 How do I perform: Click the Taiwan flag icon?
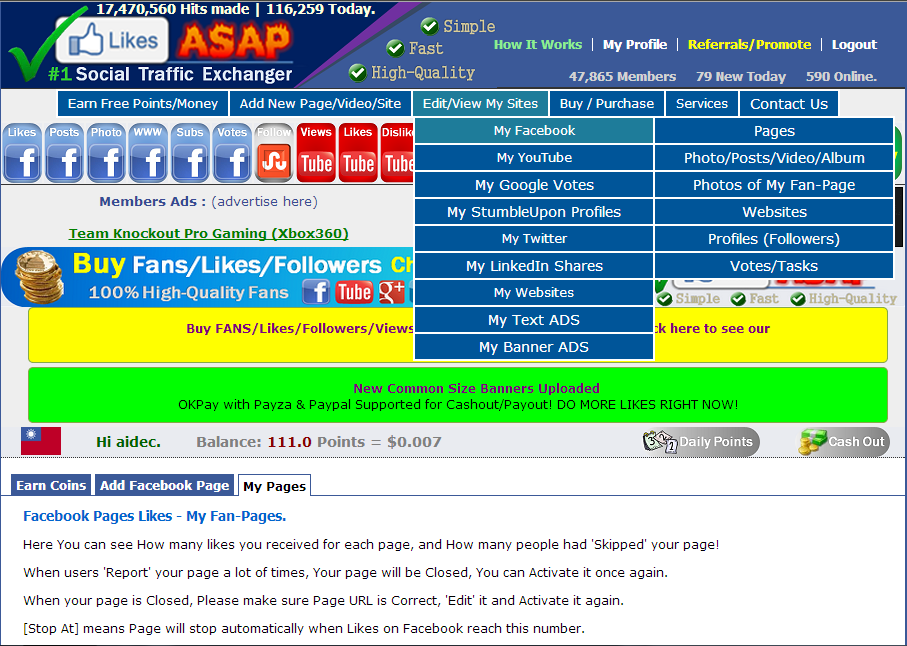pos(41,441)
